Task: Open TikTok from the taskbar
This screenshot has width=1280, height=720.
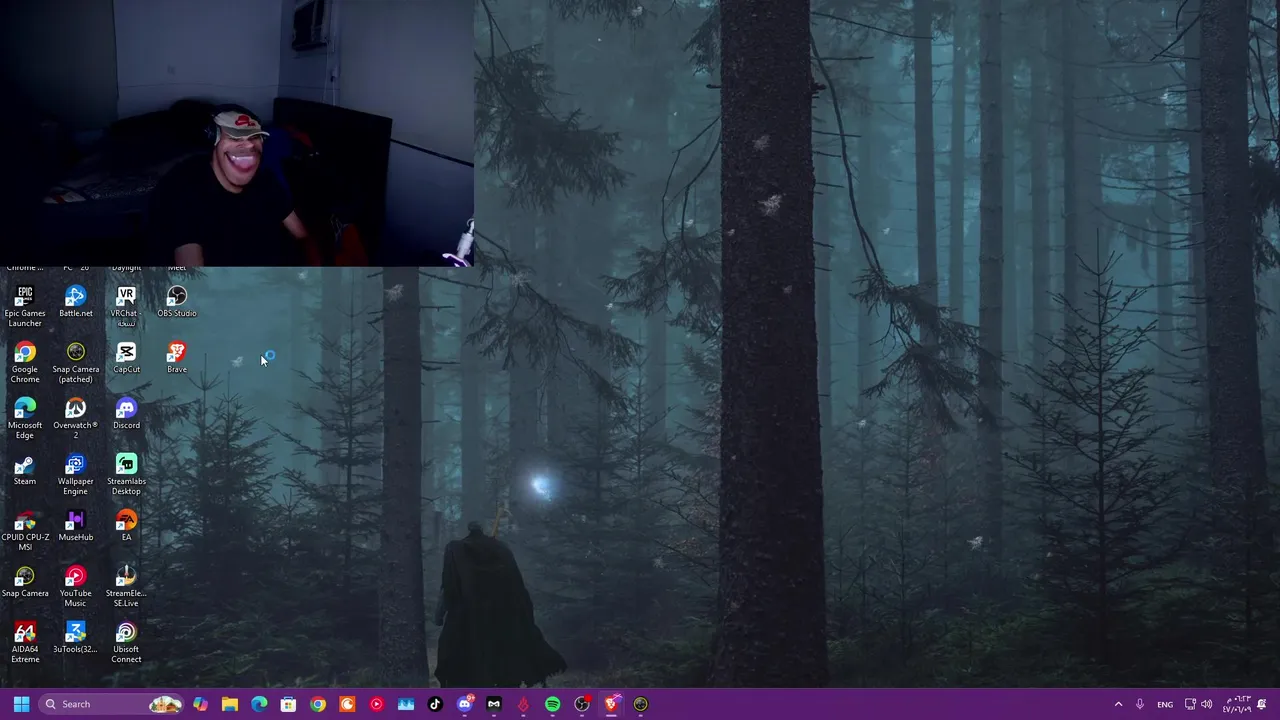Action: (435, 704)
